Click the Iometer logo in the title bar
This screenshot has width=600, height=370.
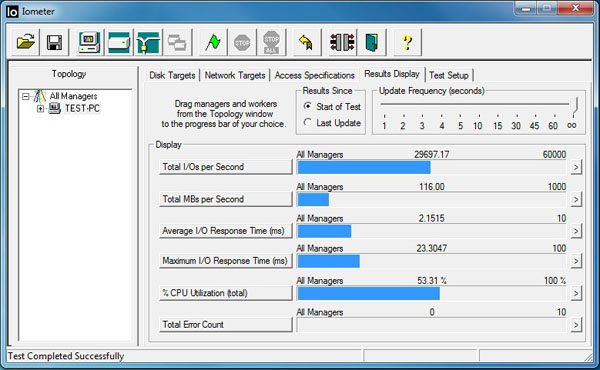pyautogui.click(x=12, y=11)
